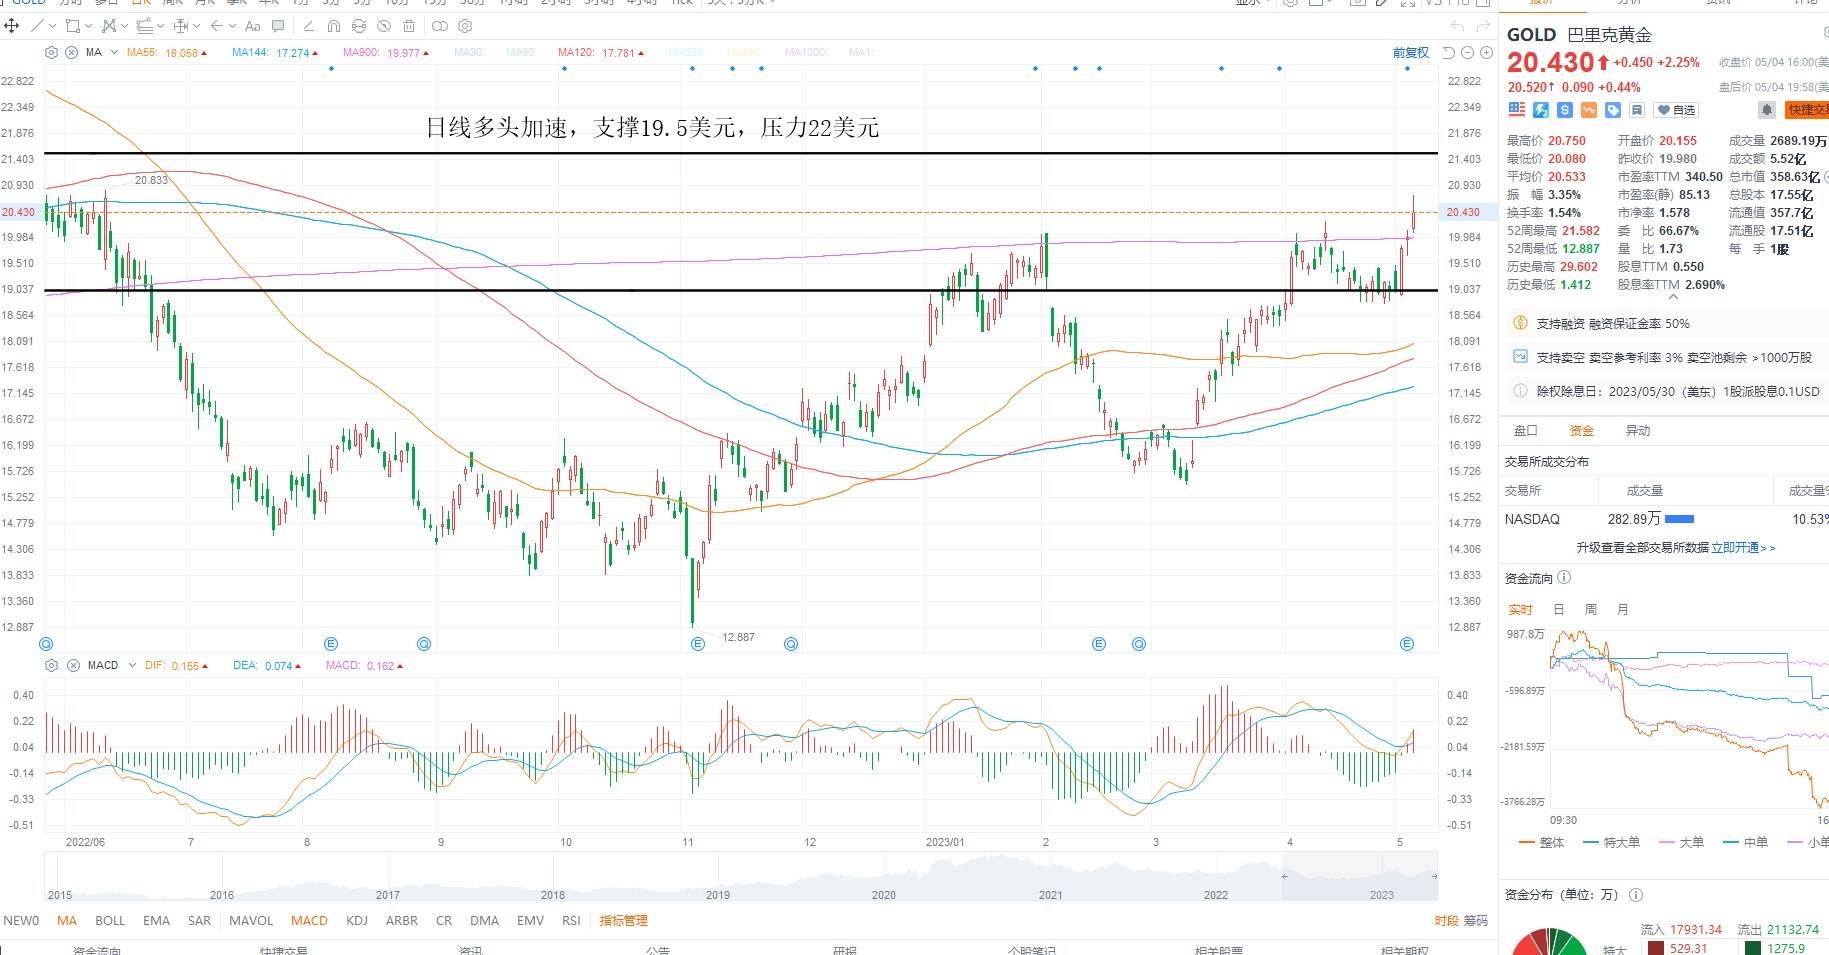Screen dimensions: 1829x955
Task: Switch to BOLL indicator tab
Action: (x=110, y=920)
